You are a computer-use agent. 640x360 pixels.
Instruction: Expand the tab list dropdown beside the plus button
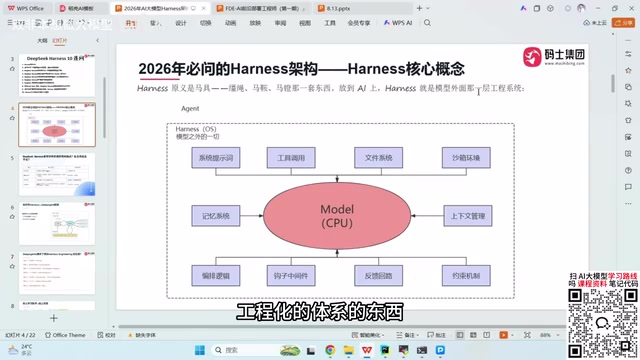[x=428, y=8]
